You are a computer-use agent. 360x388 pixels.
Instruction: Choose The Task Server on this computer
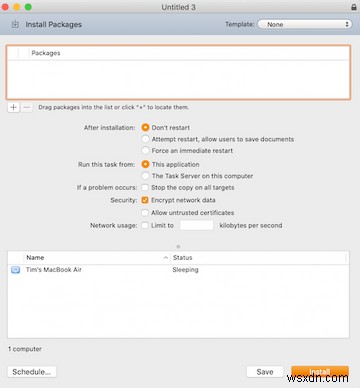pos(145,176)
